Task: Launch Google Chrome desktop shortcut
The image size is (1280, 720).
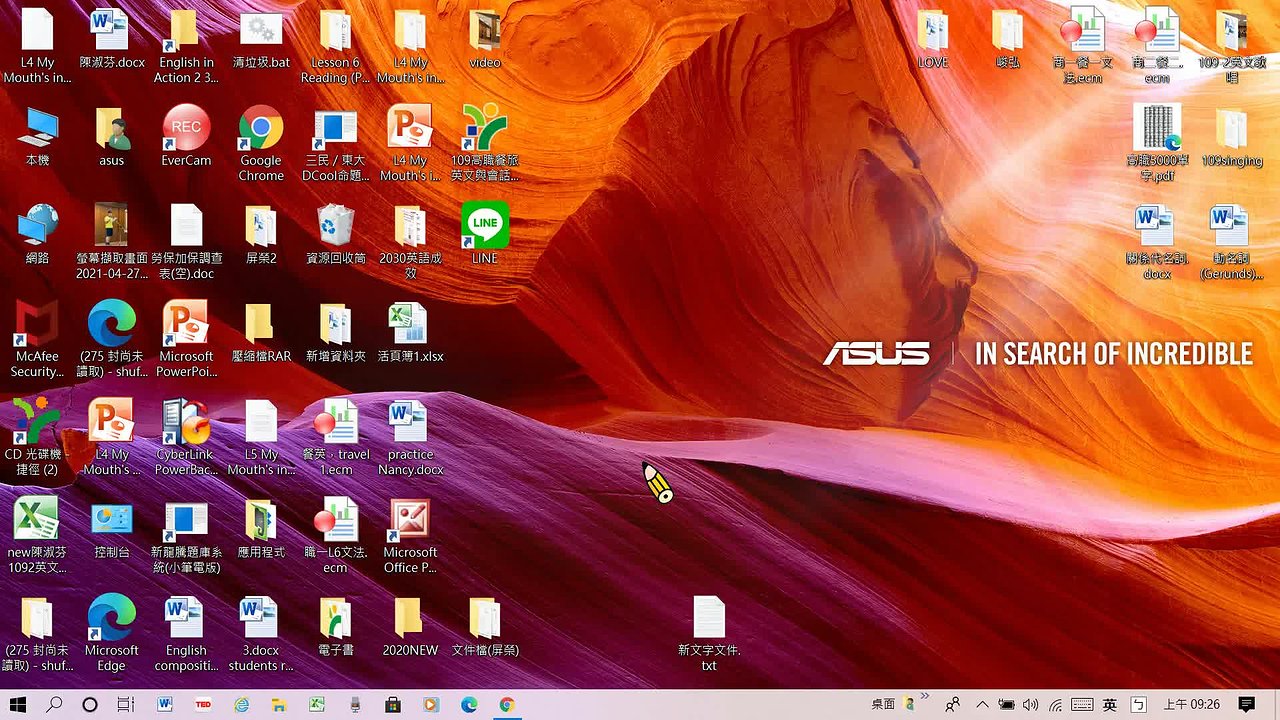Action: [261, 145]
